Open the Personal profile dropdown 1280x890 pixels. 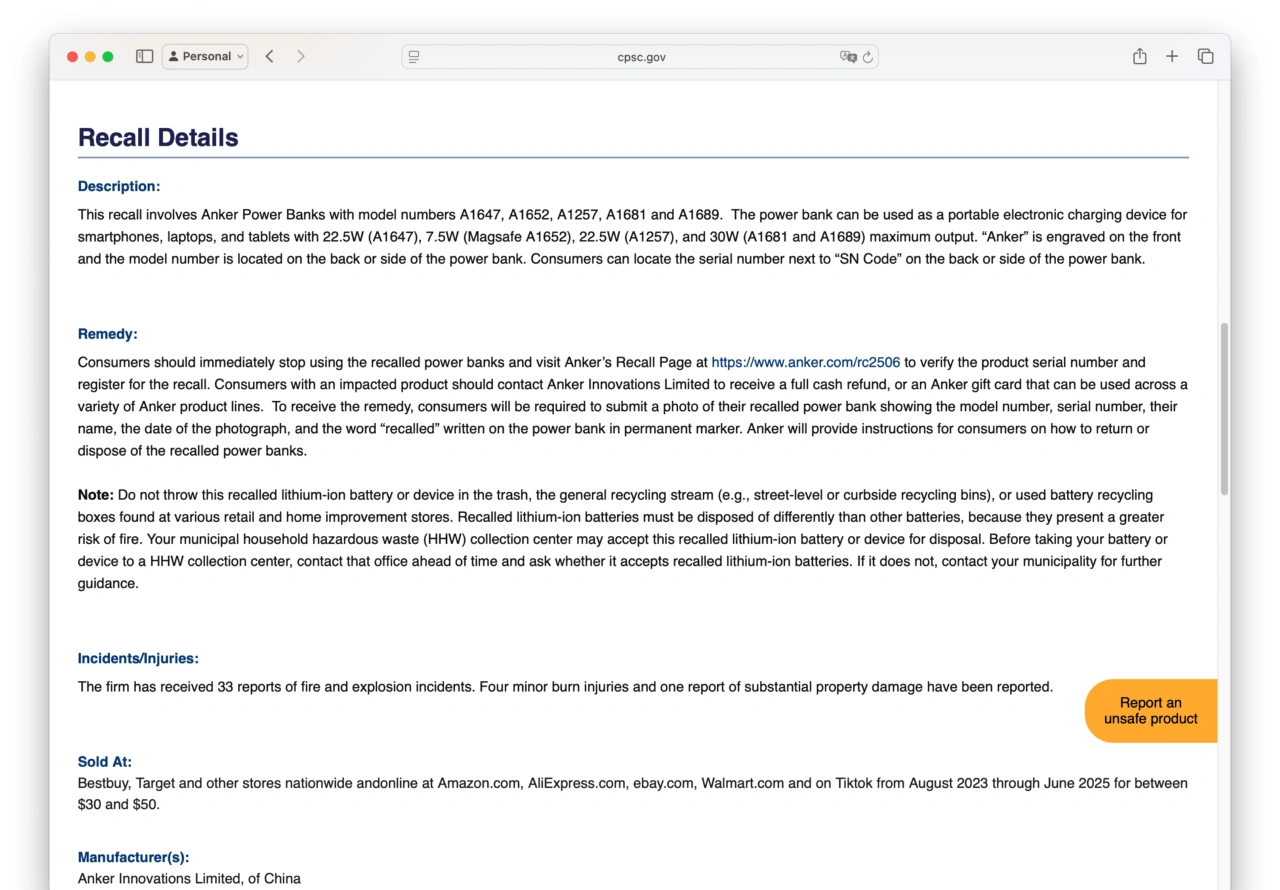click(x=205, y=57)
